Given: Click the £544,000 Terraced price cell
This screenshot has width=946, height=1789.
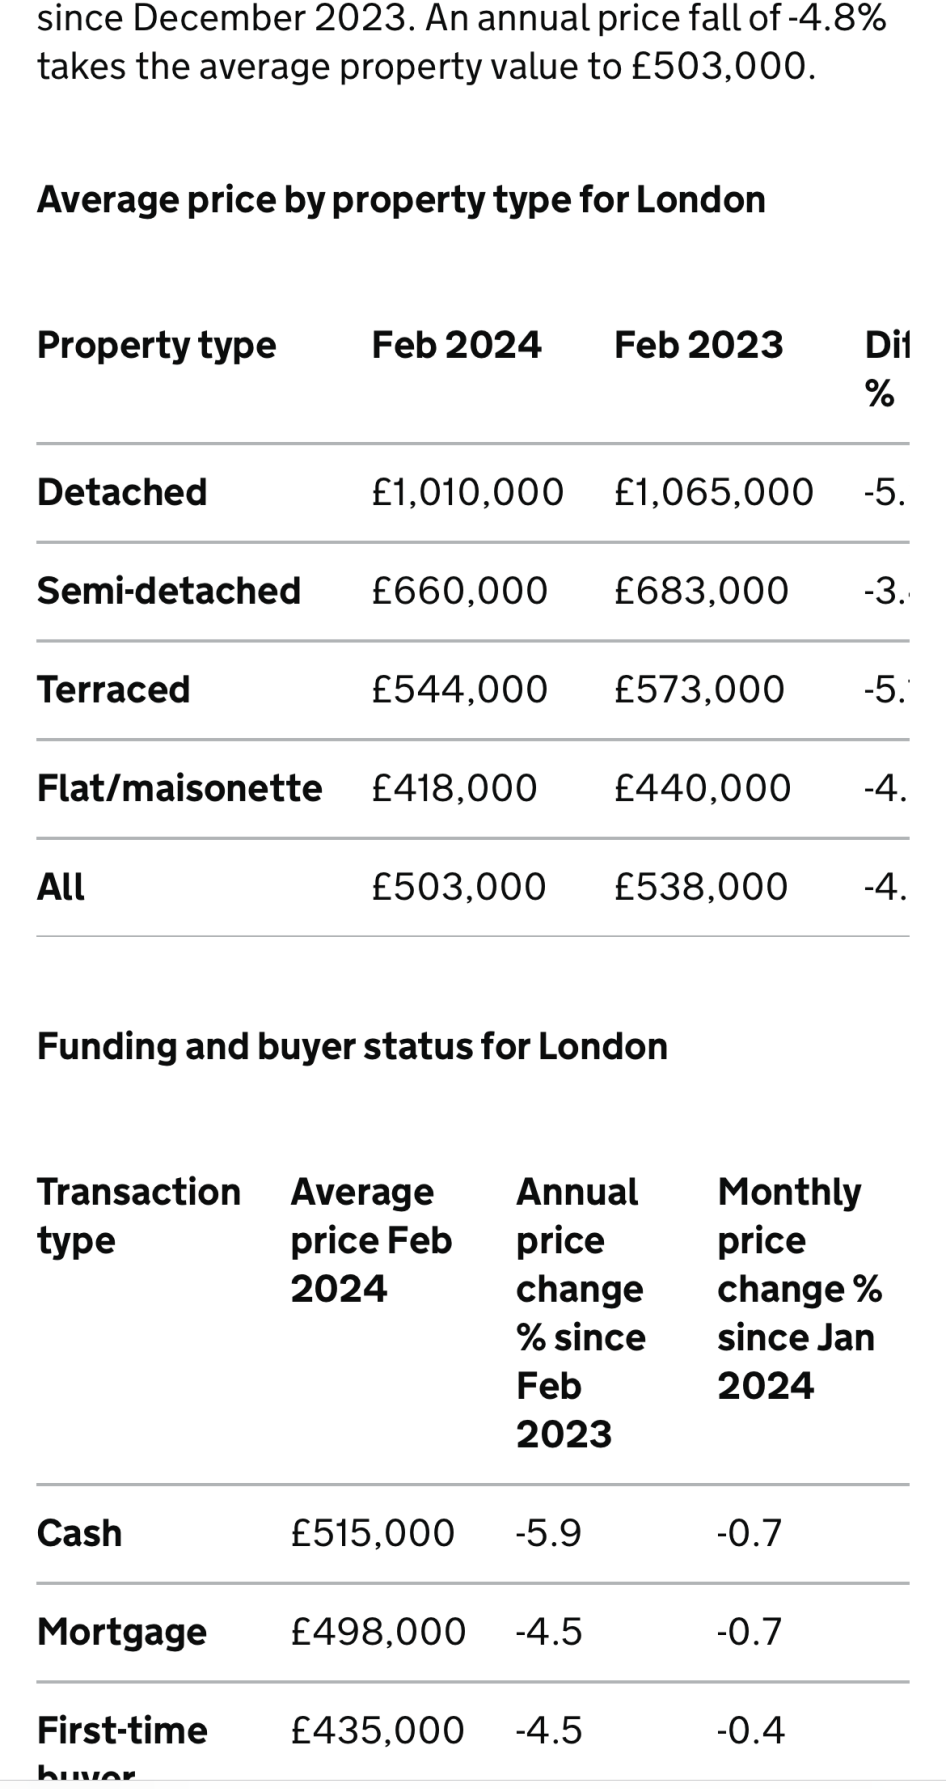Looking at the screenshot, I should (459, 690).
